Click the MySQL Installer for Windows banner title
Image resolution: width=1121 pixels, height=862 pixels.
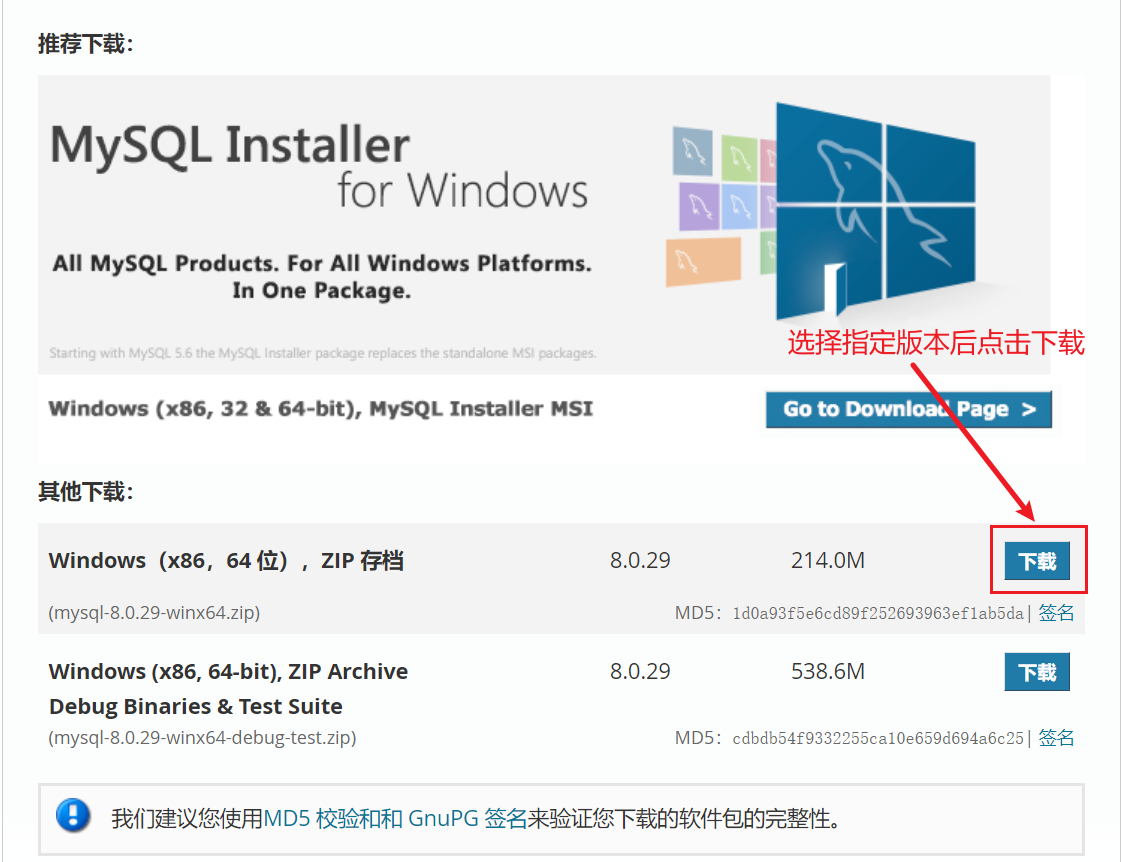point(319,166)
